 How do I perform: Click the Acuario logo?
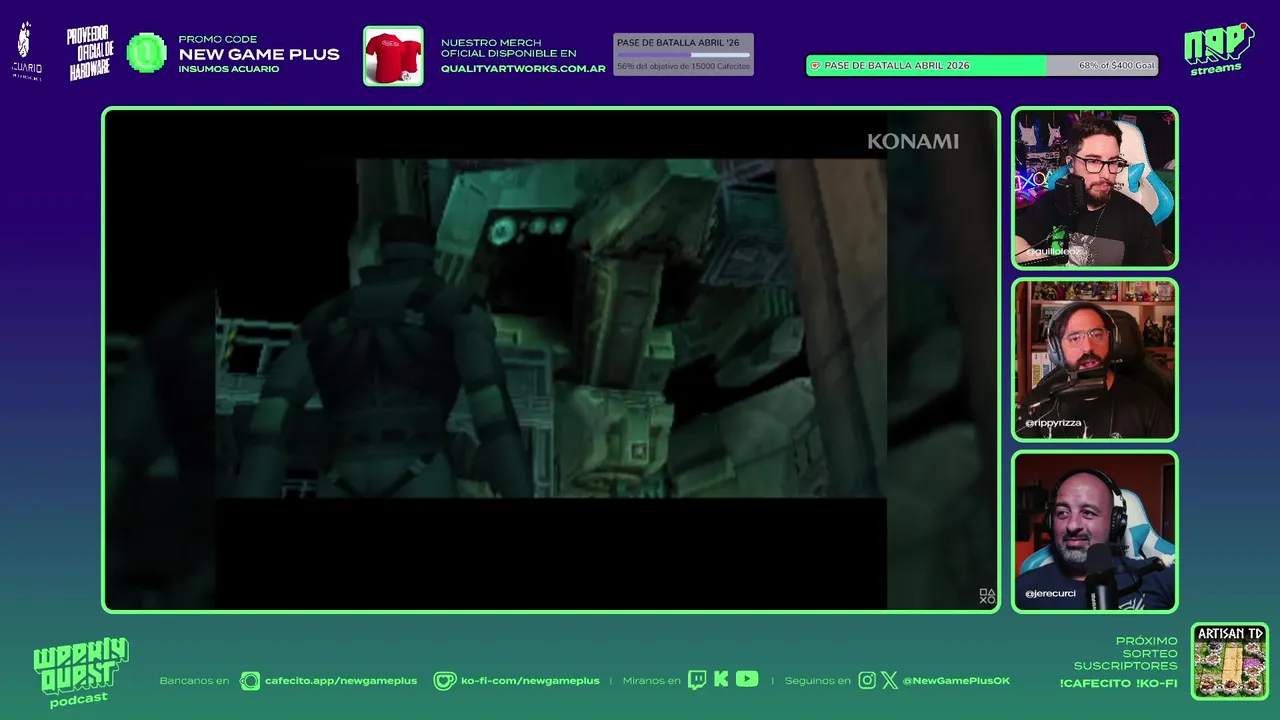tap(26, 52)
